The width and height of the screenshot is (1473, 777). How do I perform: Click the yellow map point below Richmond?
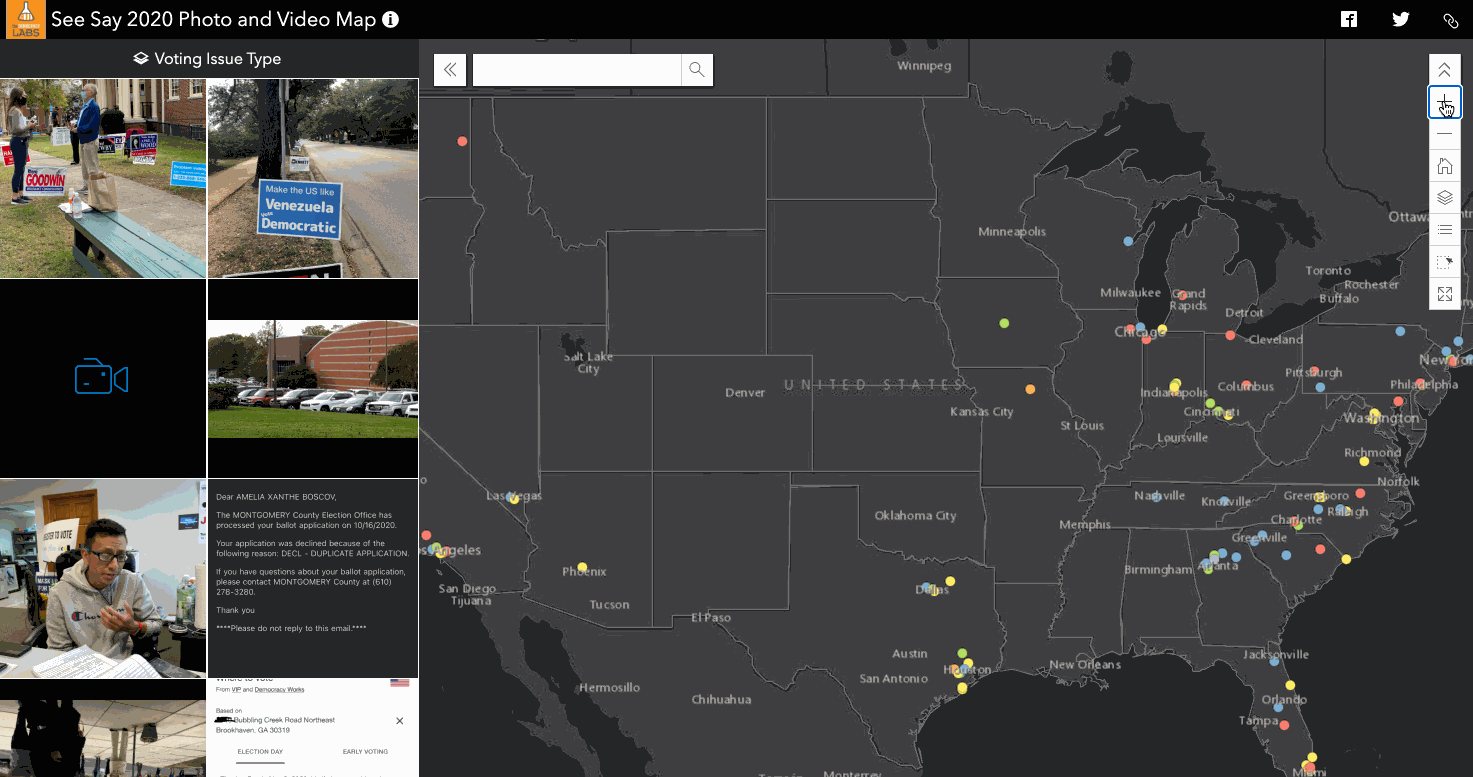pyautogui.click(x=1364, y=461)
